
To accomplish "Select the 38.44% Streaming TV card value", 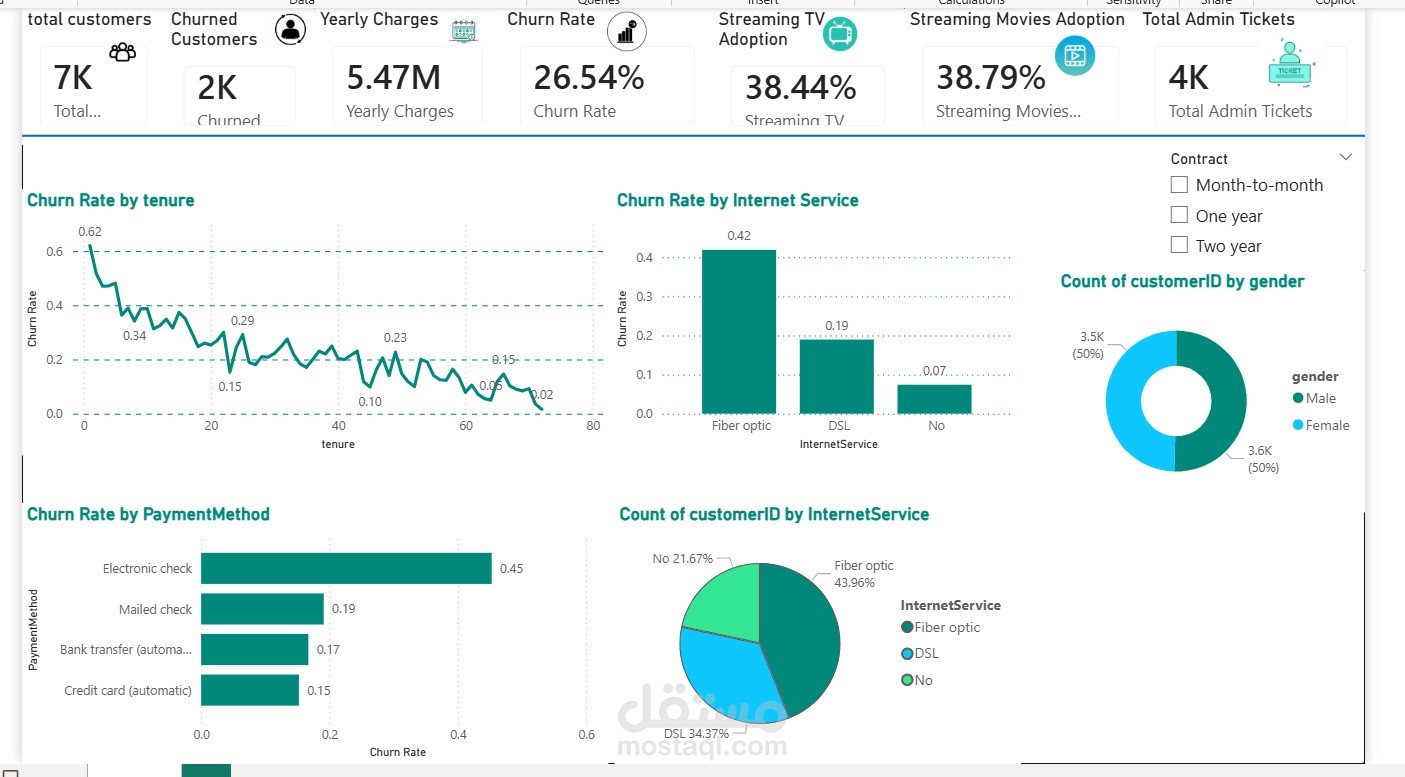I will coord(801,88).
